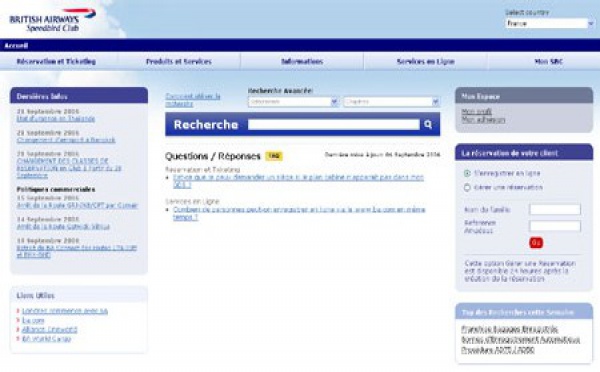Image resolution: width=600 pixels, height=372 pixels.
Task: Open the Select country dropdown showing France
Action: click(x=549, y=23)
